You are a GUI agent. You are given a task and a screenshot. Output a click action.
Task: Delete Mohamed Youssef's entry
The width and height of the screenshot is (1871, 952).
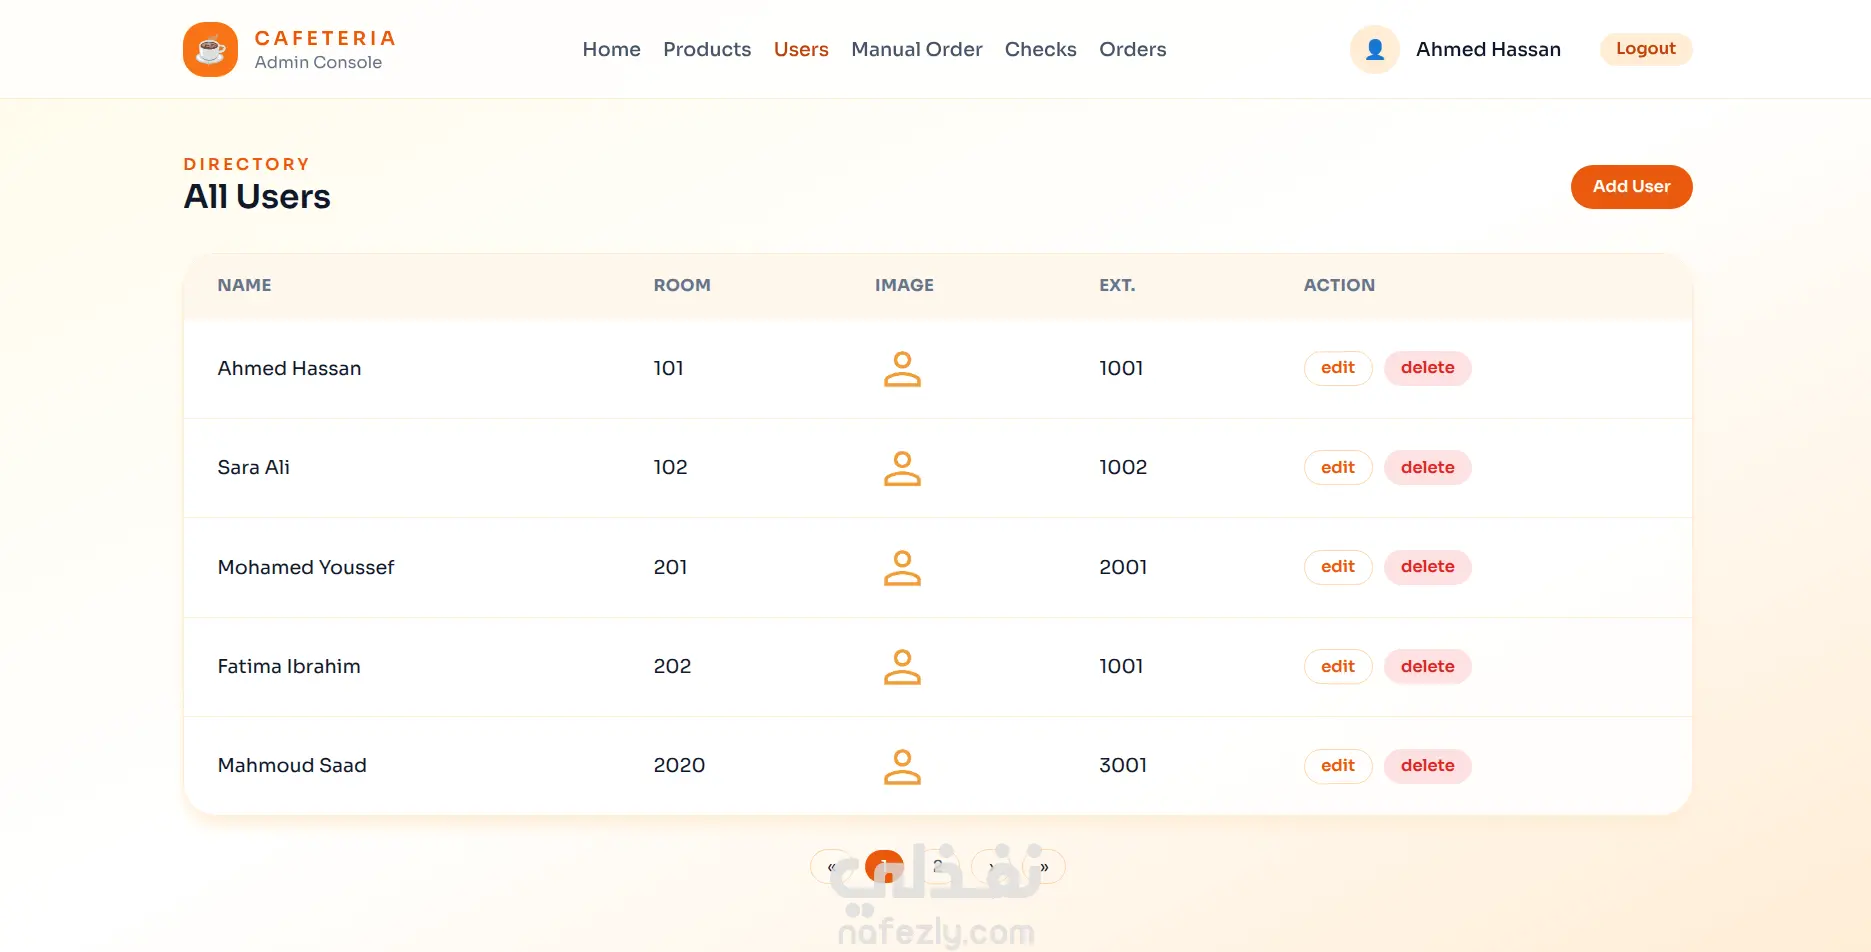1428,567
